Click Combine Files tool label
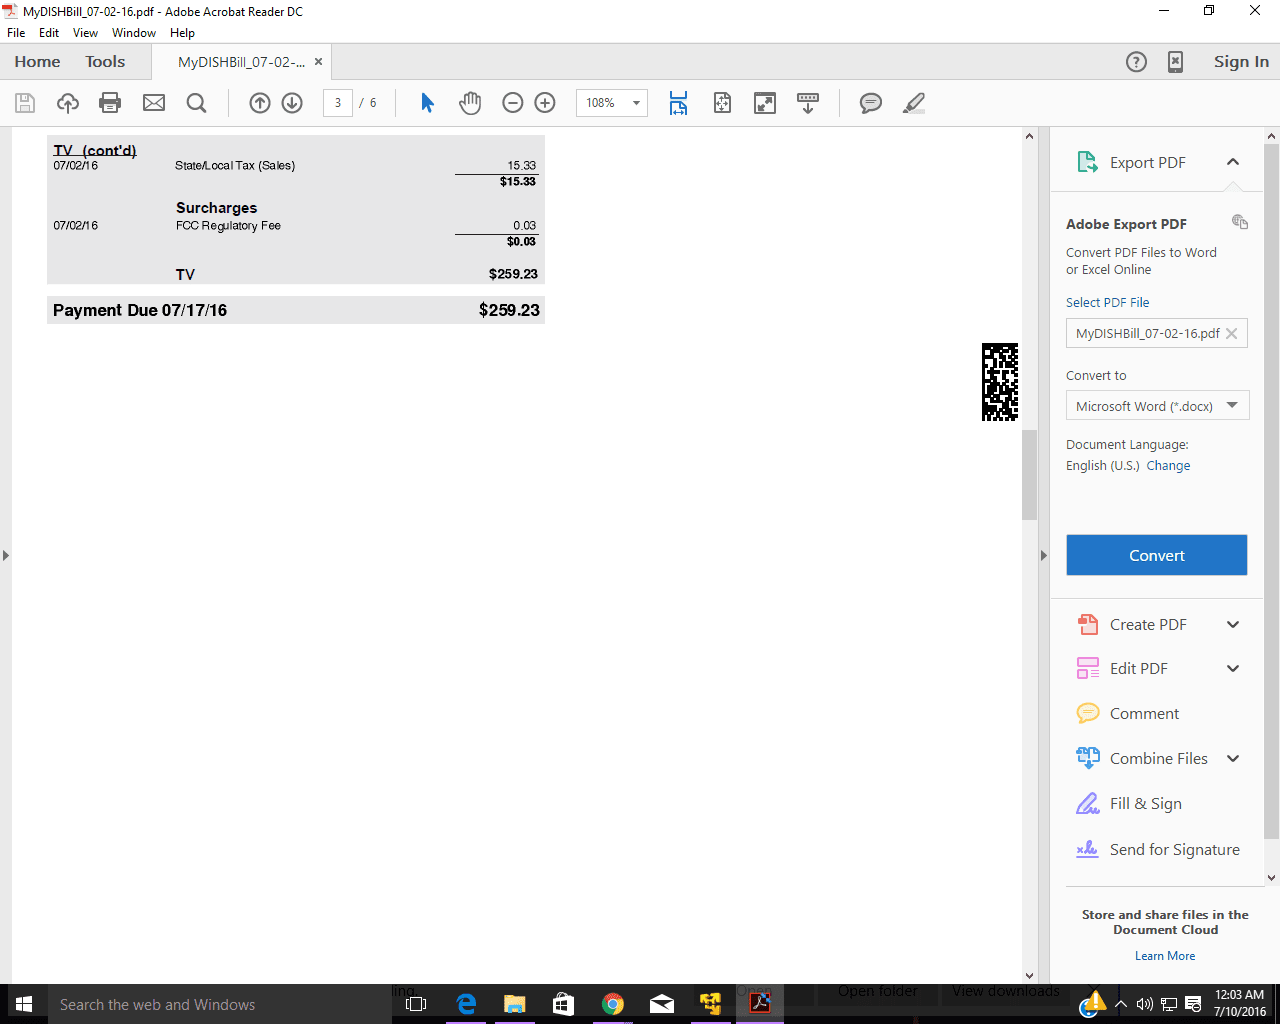1280x1024 pixels. 1158,758
